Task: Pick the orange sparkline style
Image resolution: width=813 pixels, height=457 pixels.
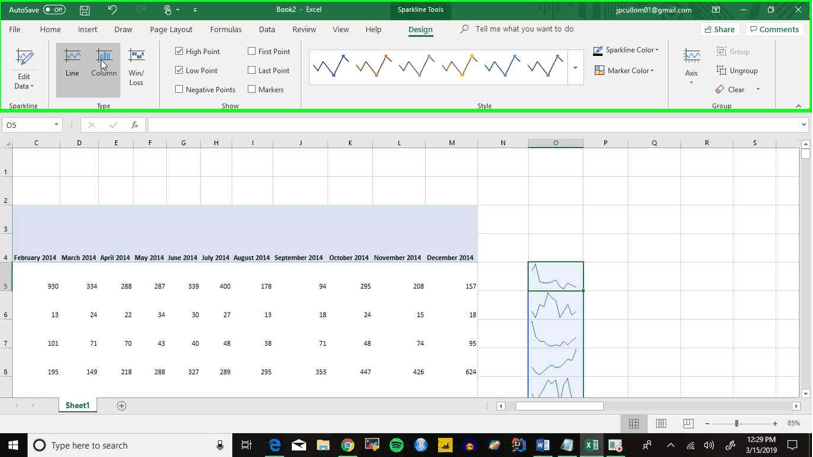Action: point(374,67)
